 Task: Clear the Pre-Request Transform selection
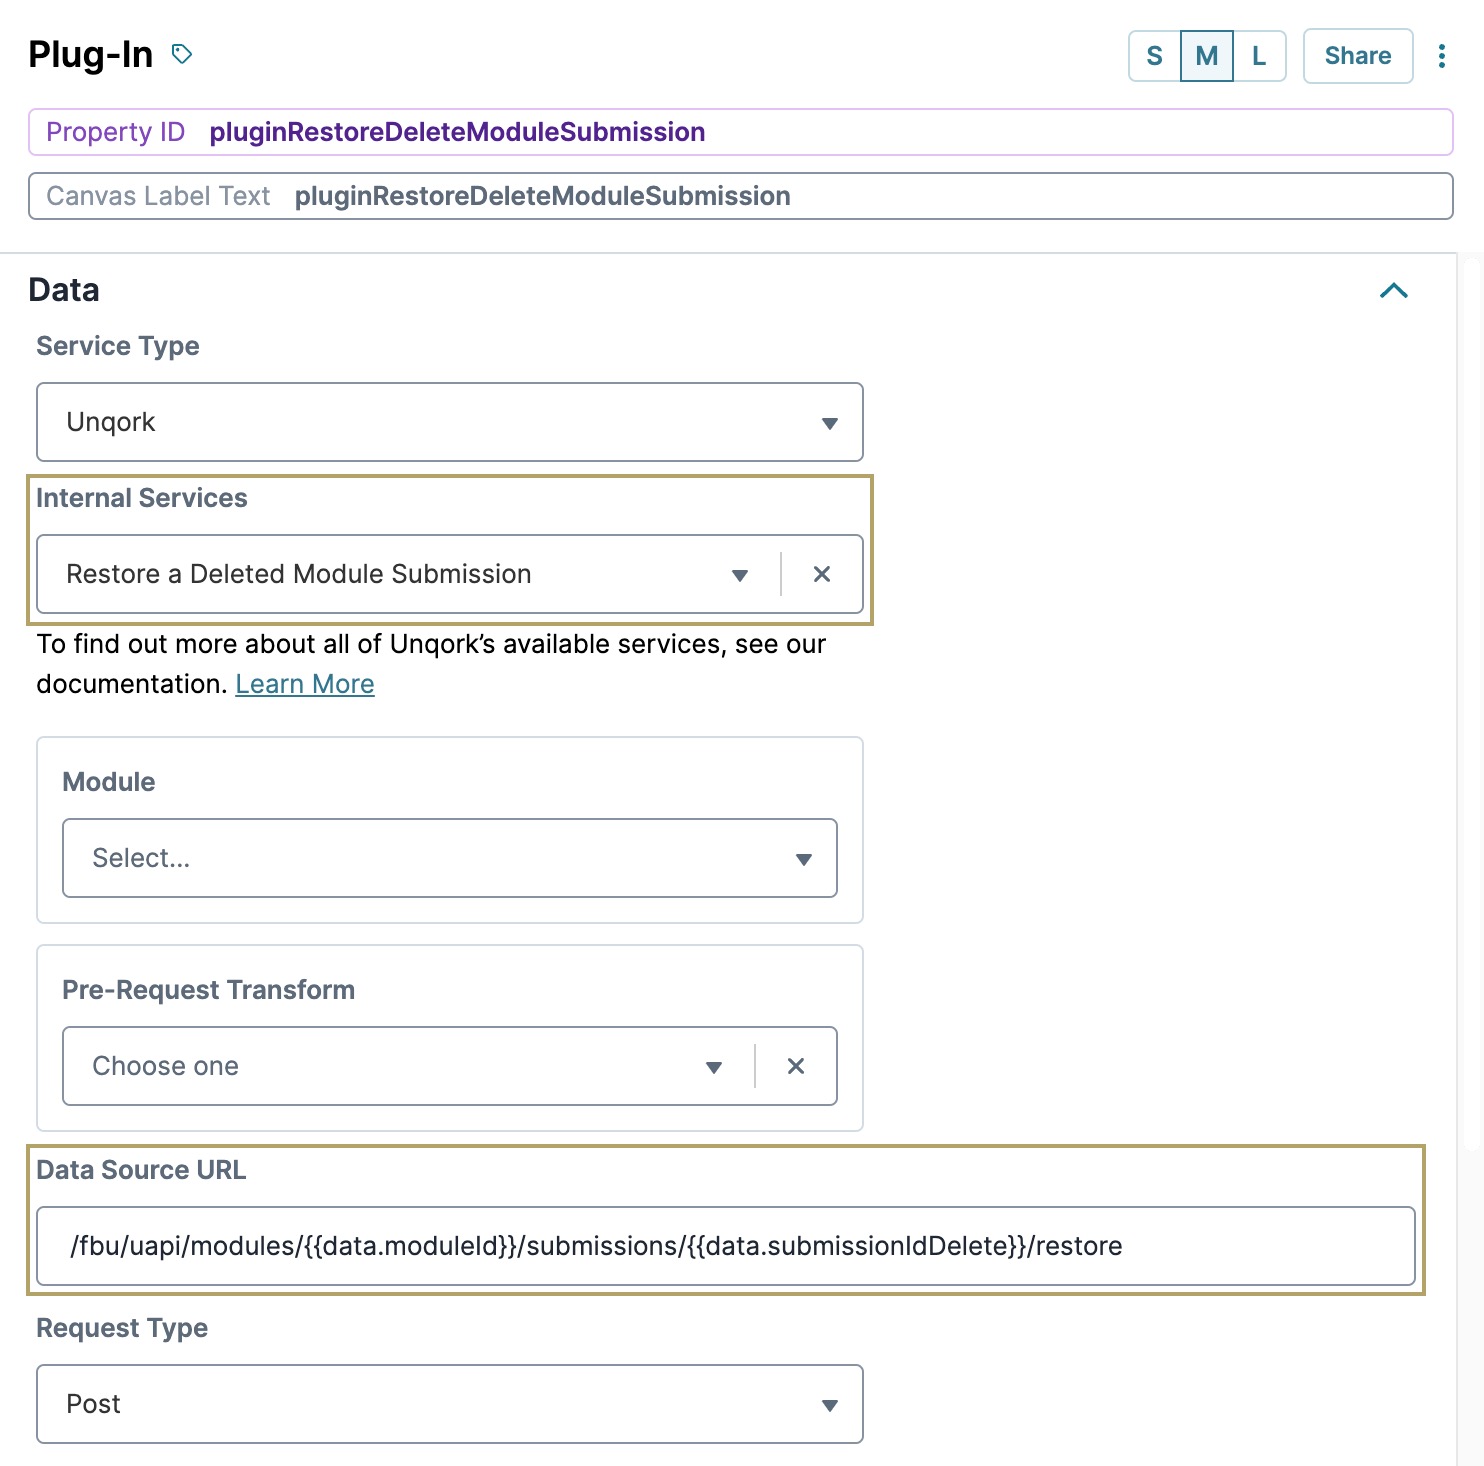[796, 1066]
